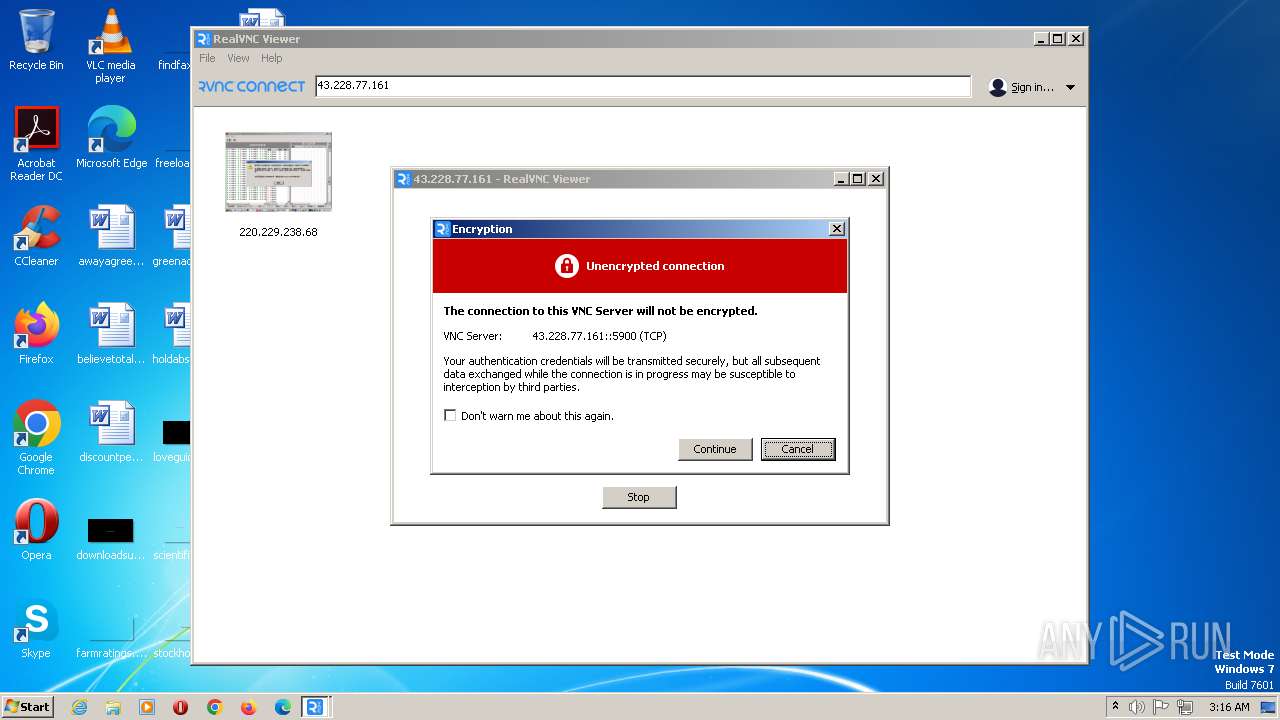Open awayagree Word document icon

tap(111, 236)
